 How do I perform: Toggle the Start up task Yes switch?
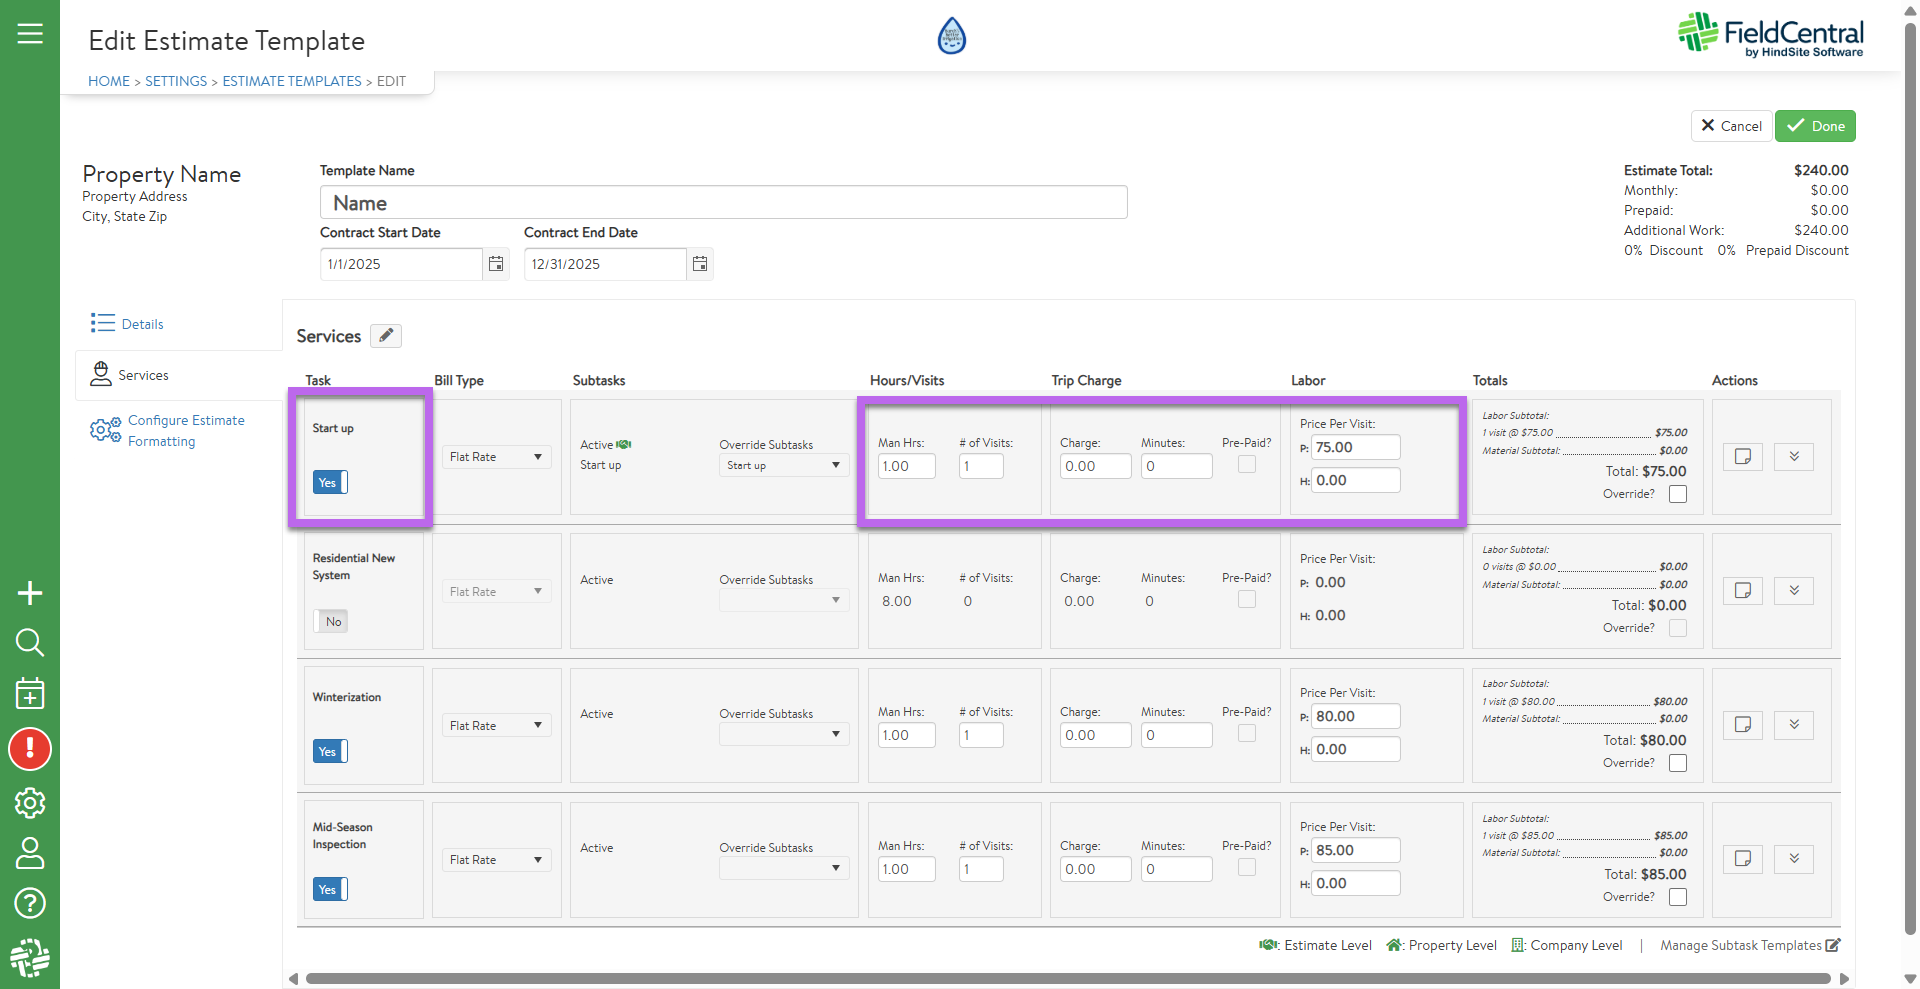click(330, 483)
